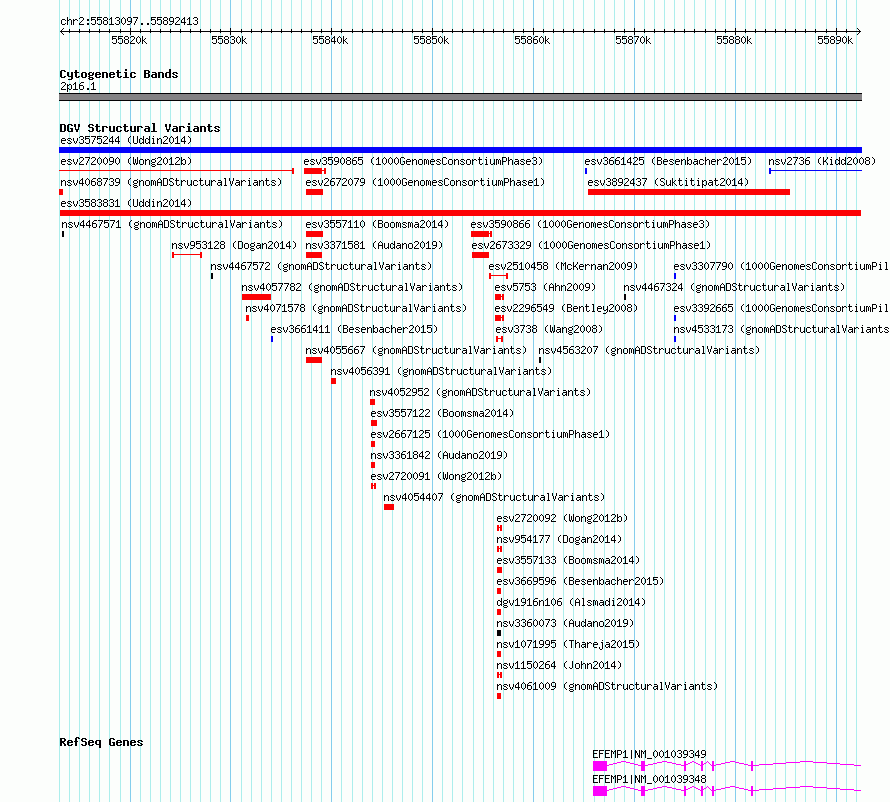Open the nsv3361842 (Audano2019) variant label
Viewport: 890px width, 802px height.
click(439, 455)
